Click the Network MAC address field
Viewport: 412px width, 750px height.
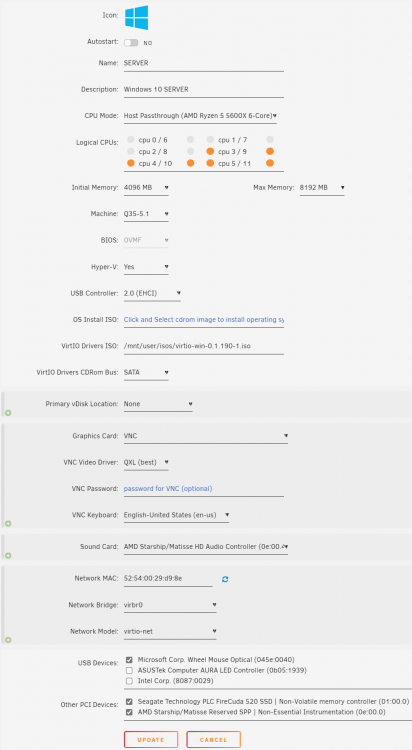(x=168, y=579)
